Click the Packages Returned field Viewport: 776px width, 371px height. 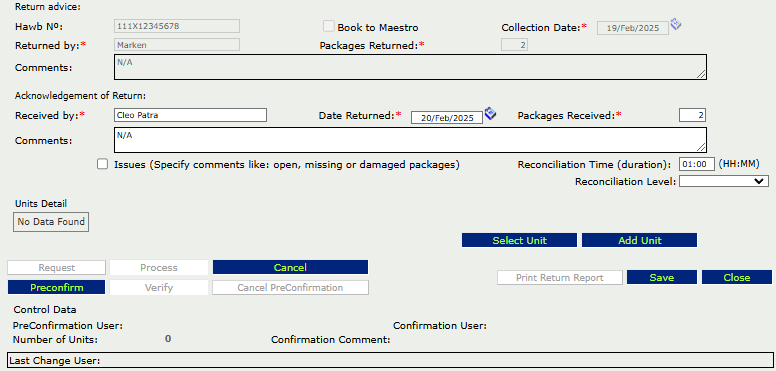click(515, 45)
